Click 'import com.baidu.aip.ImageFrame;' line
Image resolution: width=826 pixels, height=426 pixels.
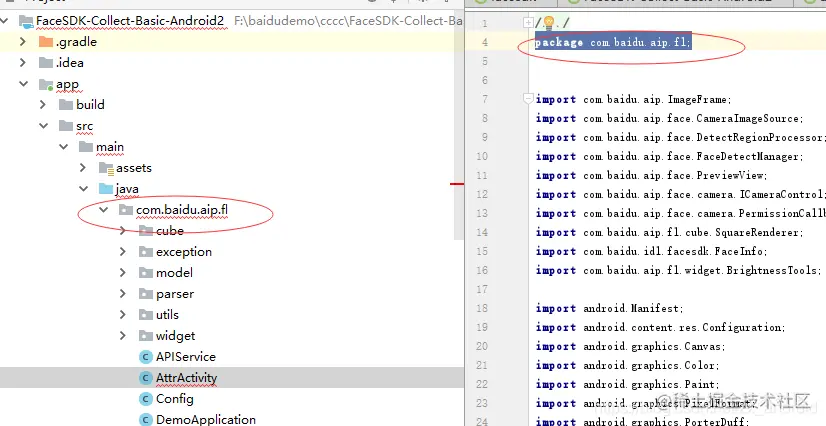(634, 99)
